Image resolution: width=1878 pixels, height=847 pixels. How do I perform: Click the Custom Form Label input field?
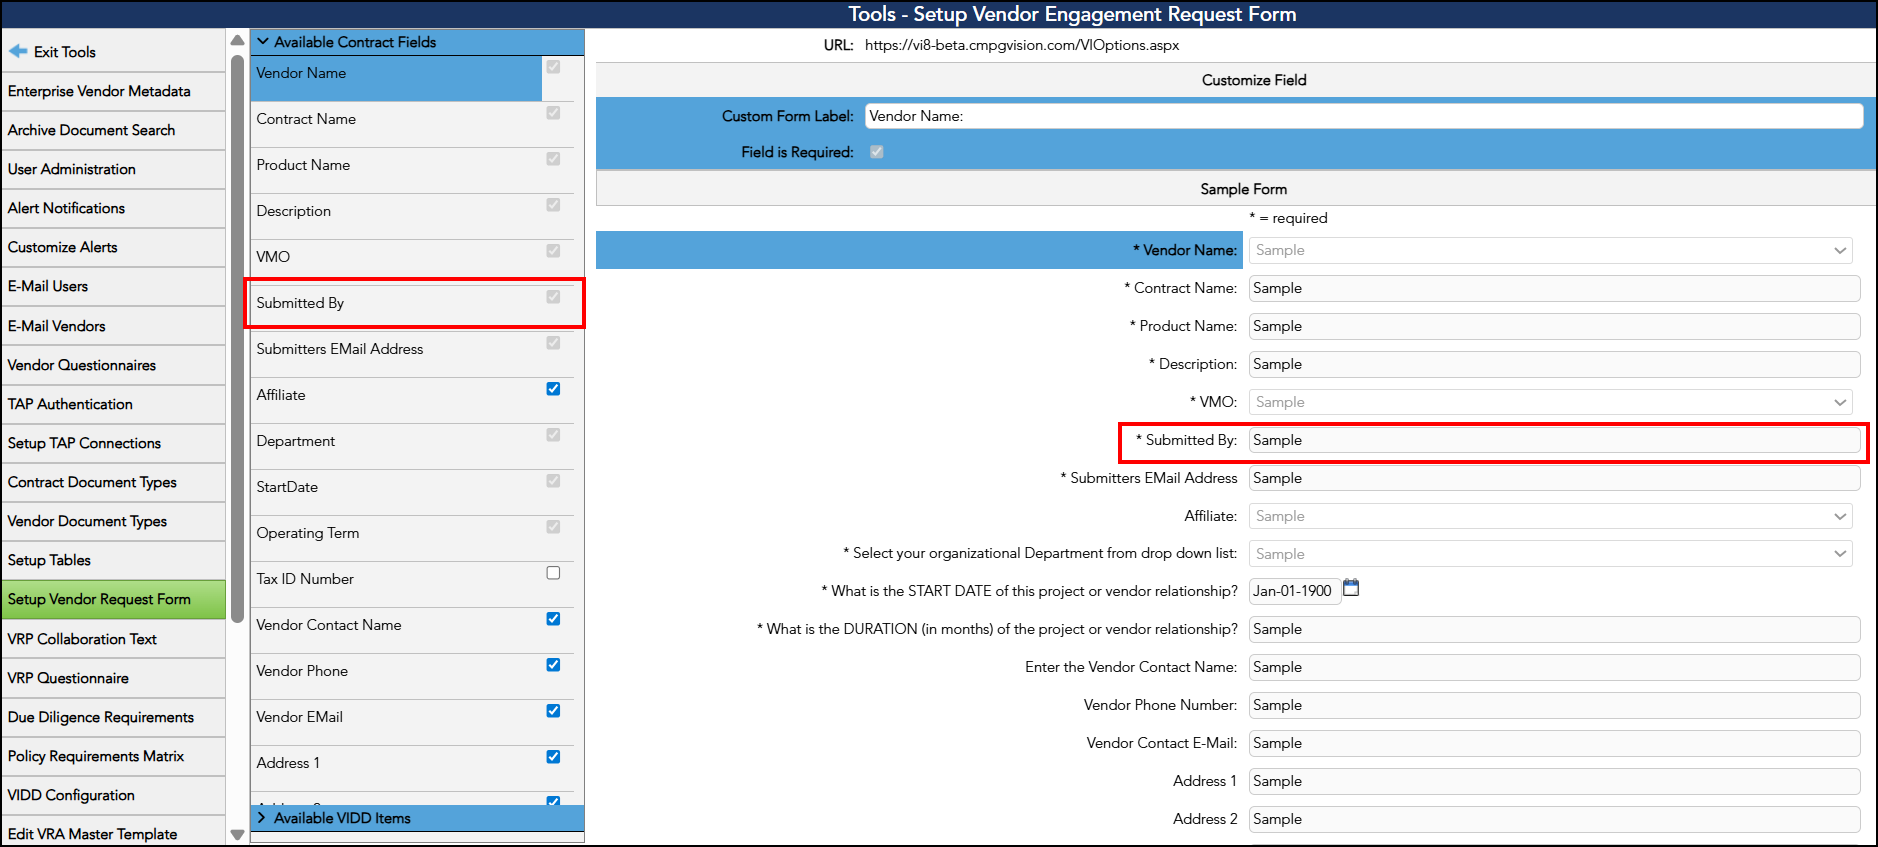click(x=1363, y=116)
